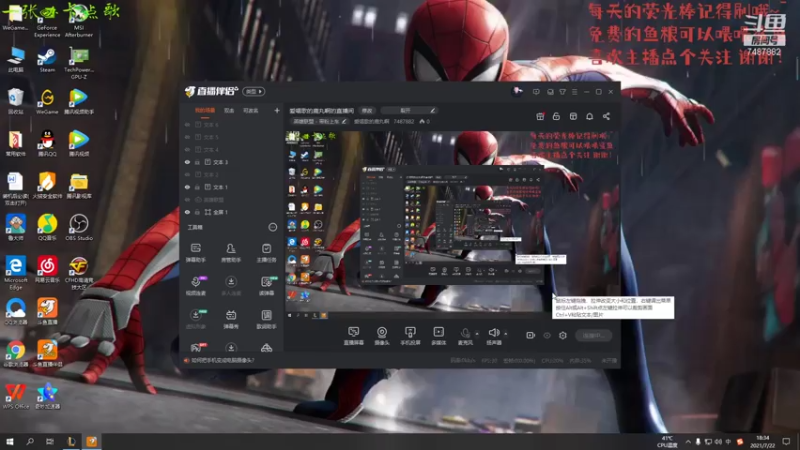Add a 手机投屏 phone mirroring source
This screenshot has height=450, width=800.
click(x=410, y=336)
